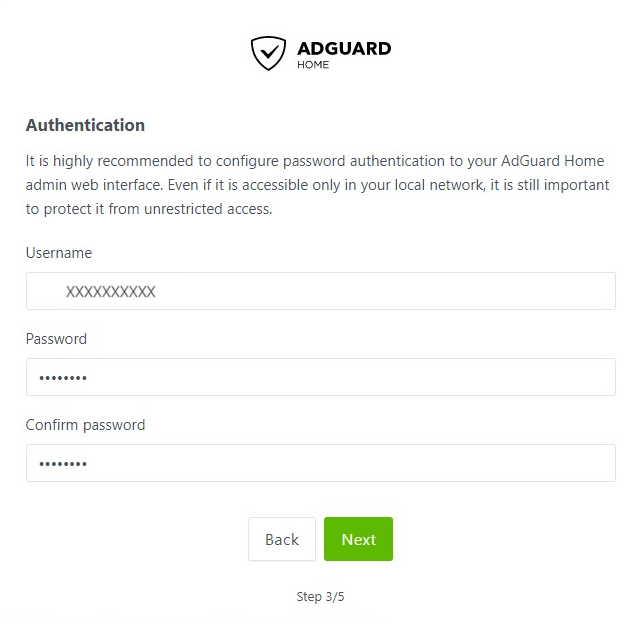Click the ADGUARD wordmark text

coord(344,49)
